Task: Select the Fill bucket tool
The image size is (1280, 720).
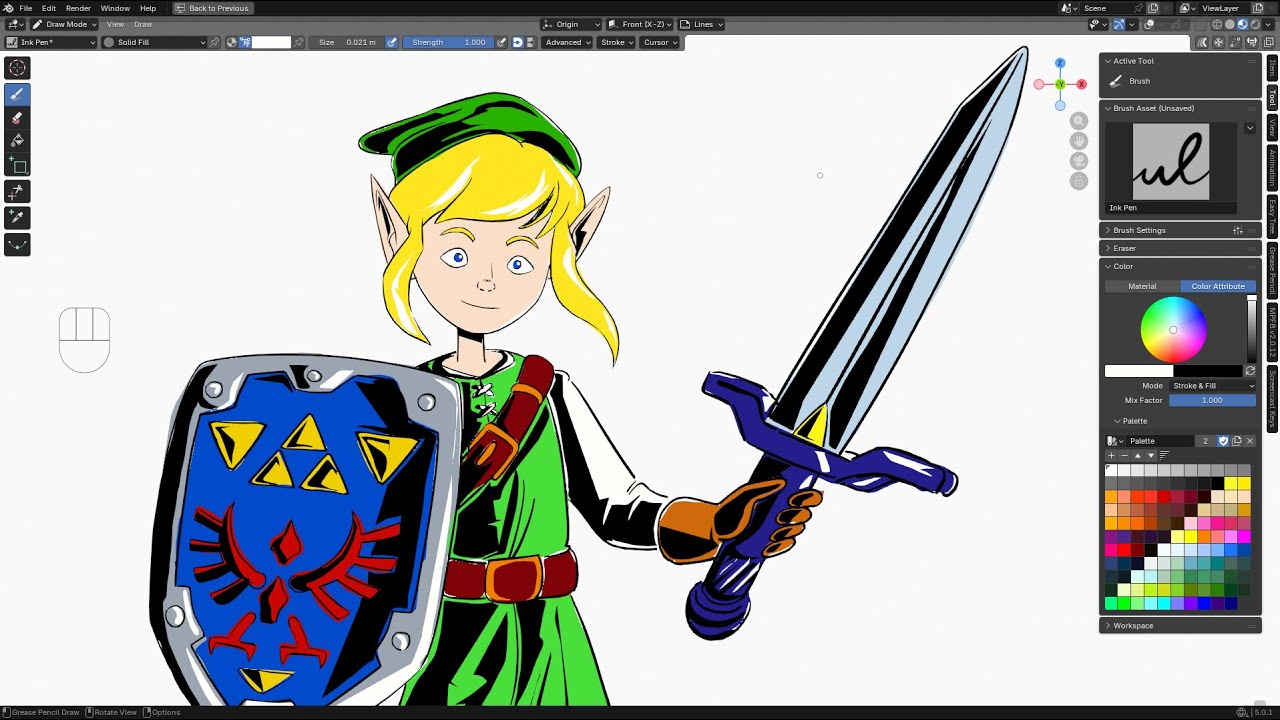Action: [x=17, y=142]
